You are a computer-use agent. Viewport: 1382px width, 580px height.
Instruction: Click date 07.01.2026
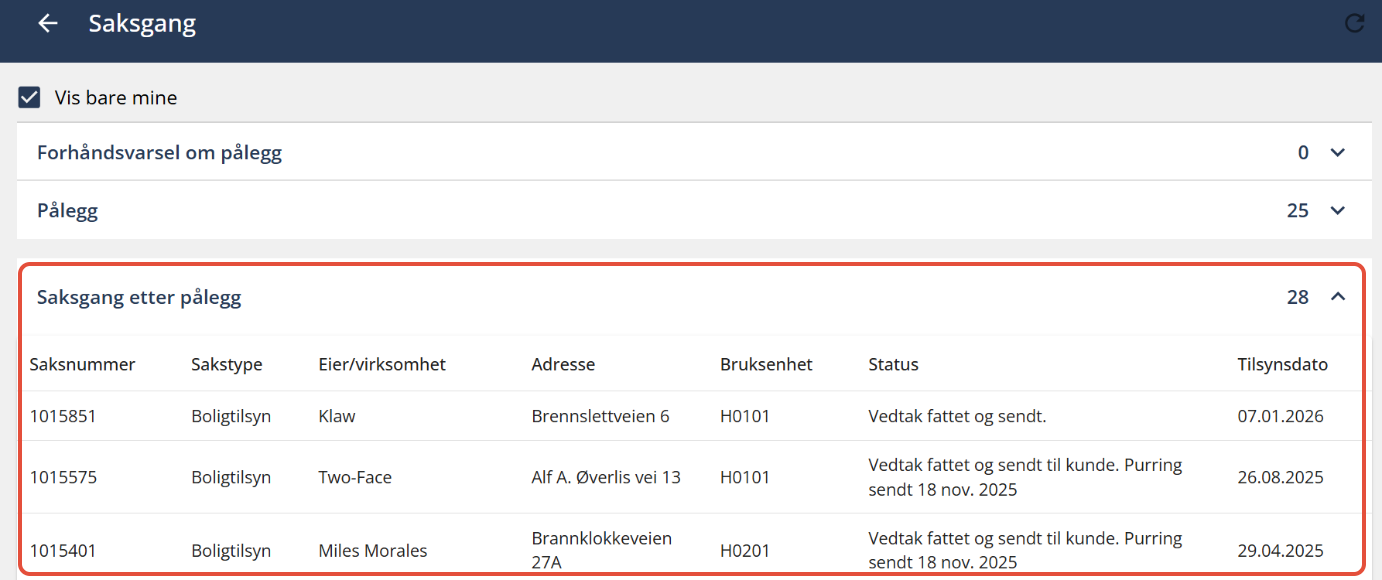[1280, 416]
